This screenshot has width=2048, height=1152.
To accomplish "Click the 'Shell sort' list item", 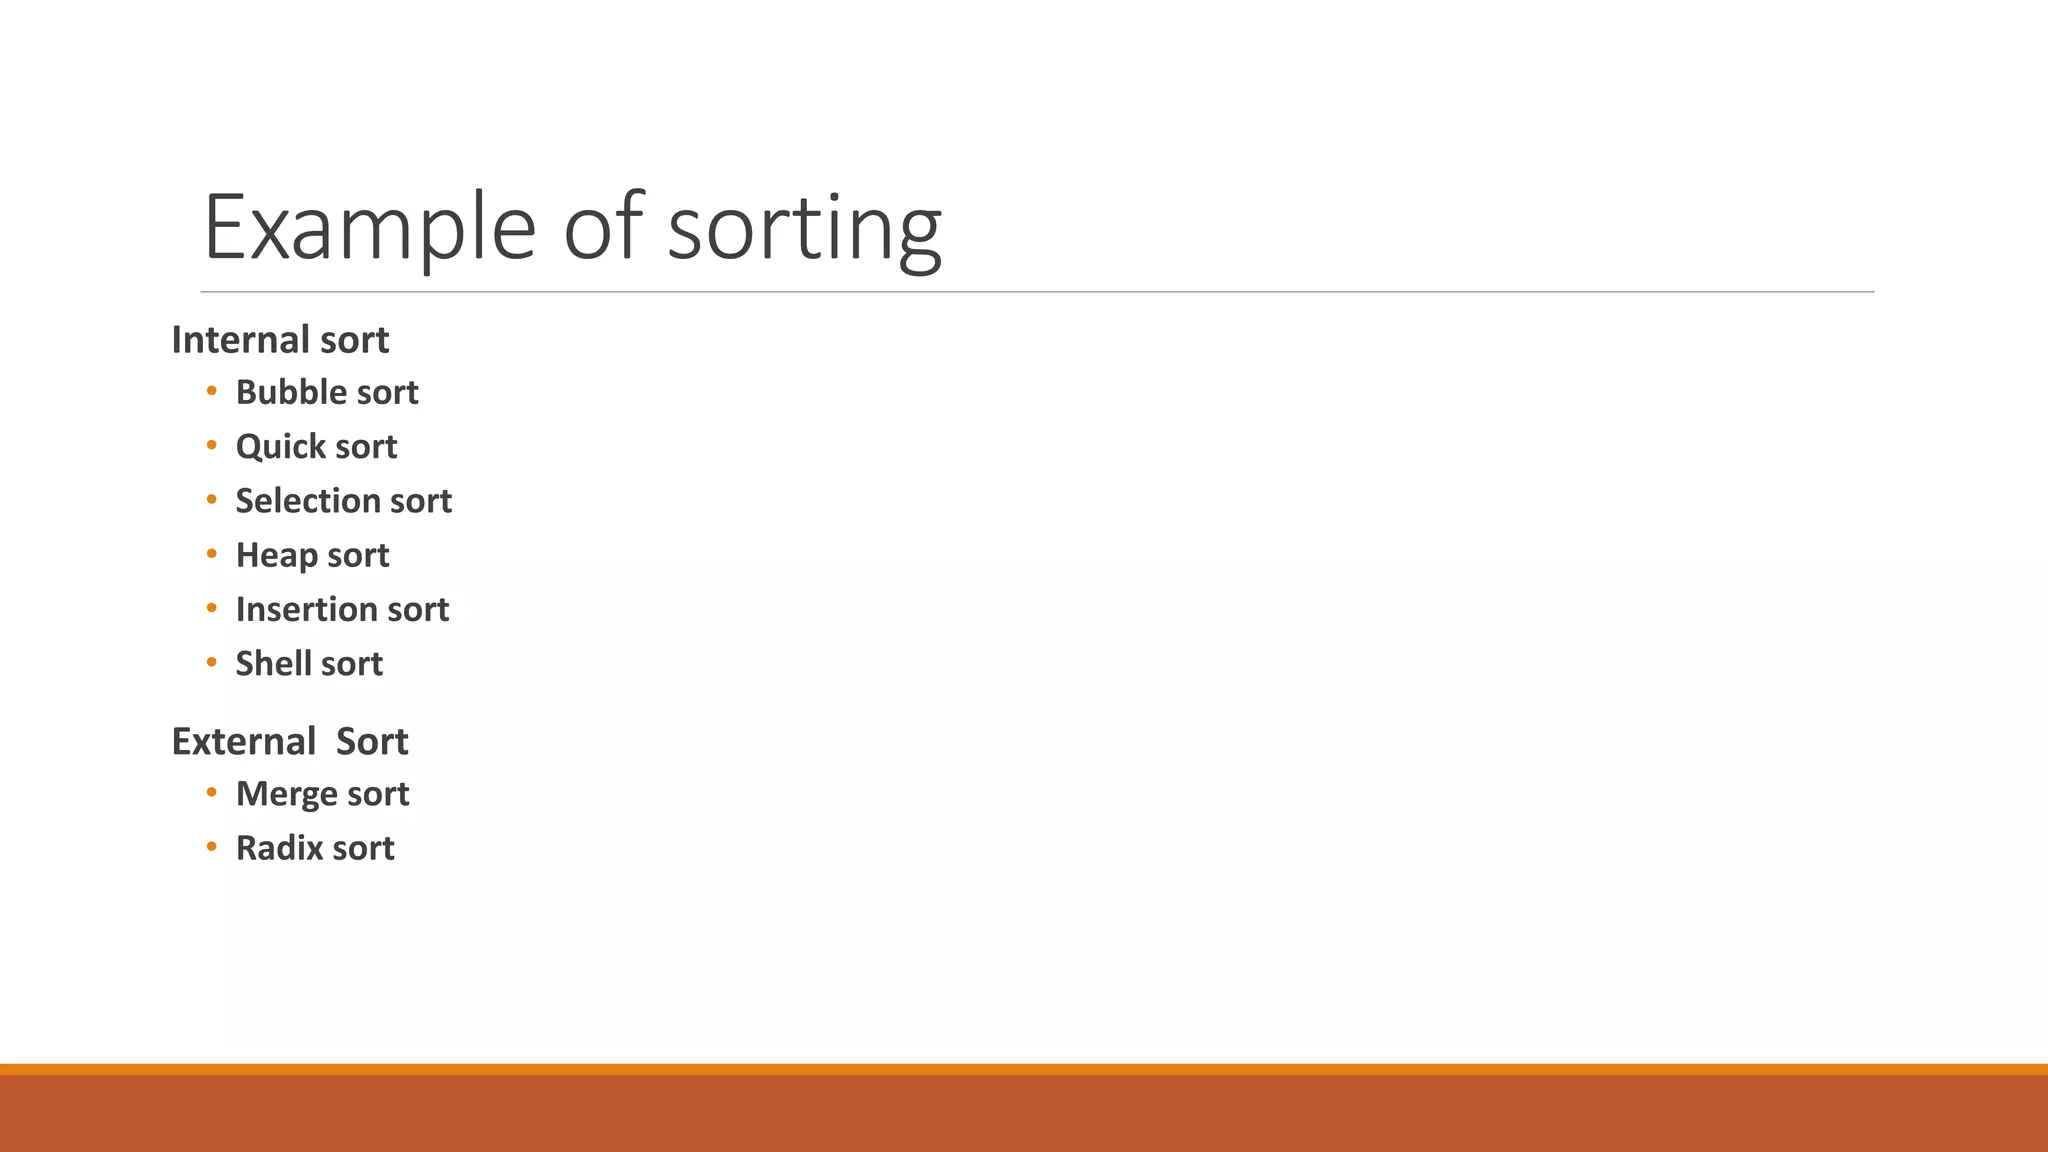I will pos(309,663).
